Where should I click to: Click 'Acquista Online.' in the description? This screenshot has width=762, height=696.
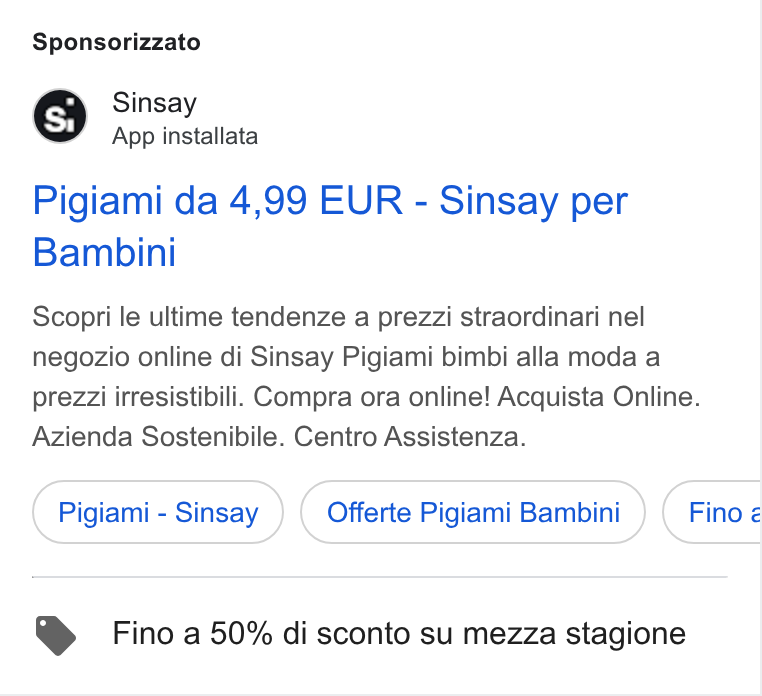point(599,397)
